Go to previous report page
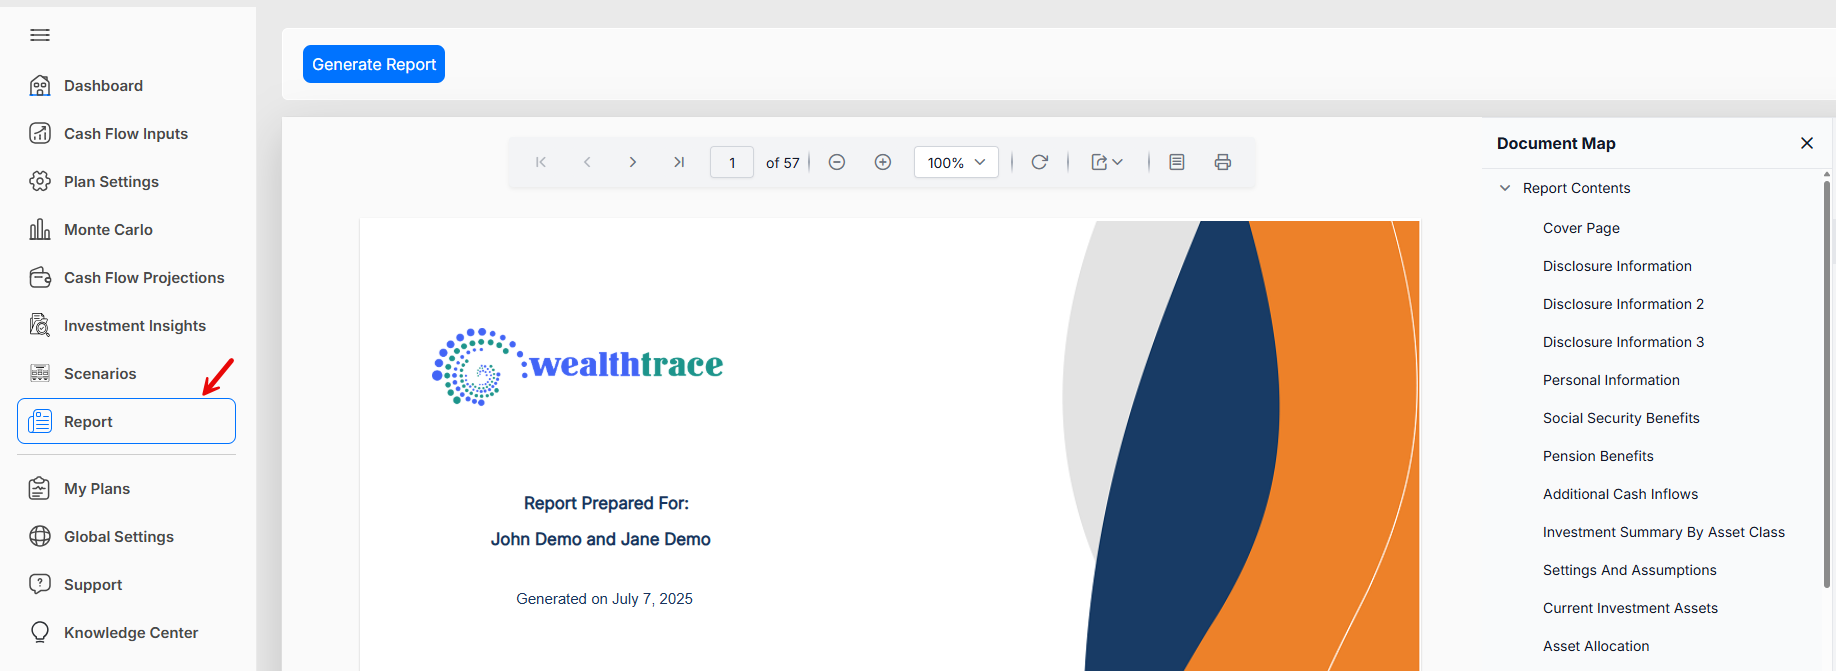The image size is (1836, 671). pyautogui.click(x=587, y=162)
